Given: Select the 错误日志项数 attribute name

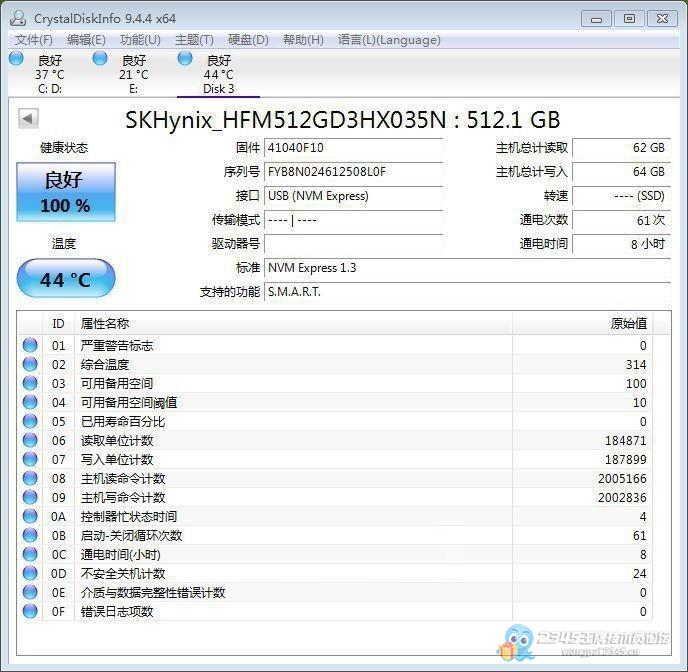Looking at the screenshot, I should pyautogui.click(x=117, y=611).
